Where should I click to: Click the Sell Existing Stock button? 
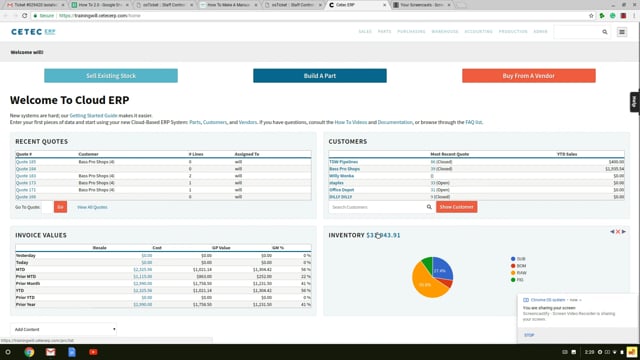click(111, 76)
